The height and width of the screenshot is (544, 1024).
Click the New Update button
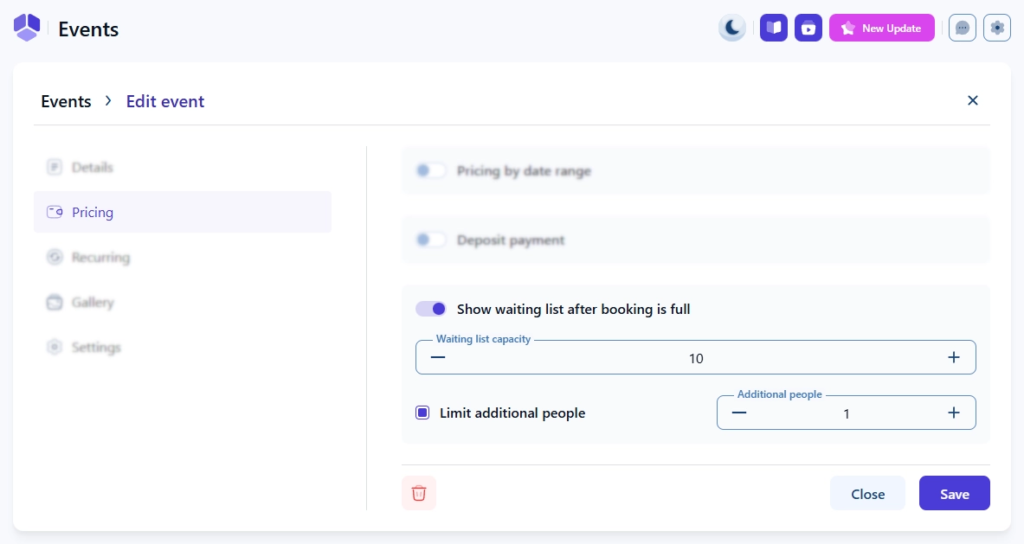881,28
